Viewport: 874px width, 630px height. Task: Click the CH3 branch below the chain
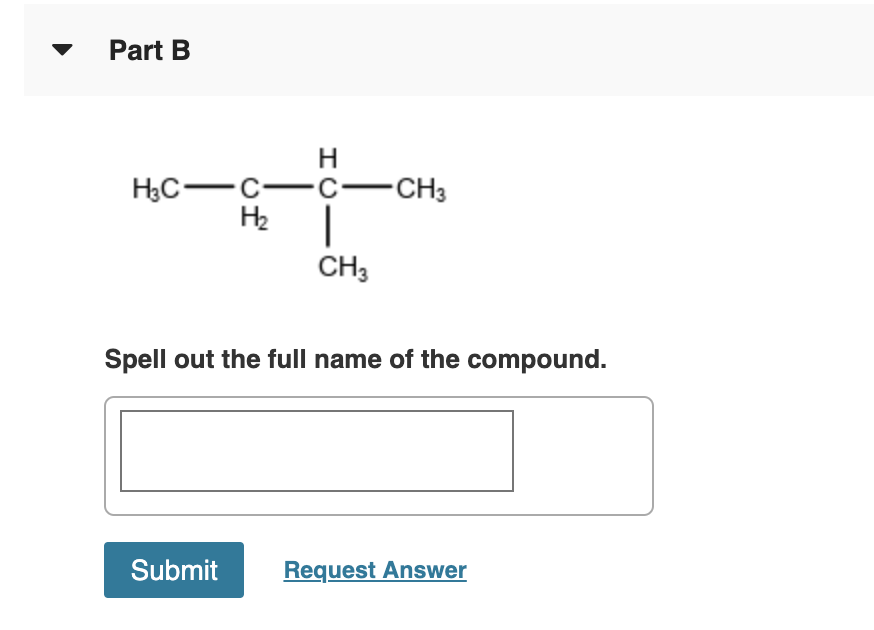pos(341,265)
